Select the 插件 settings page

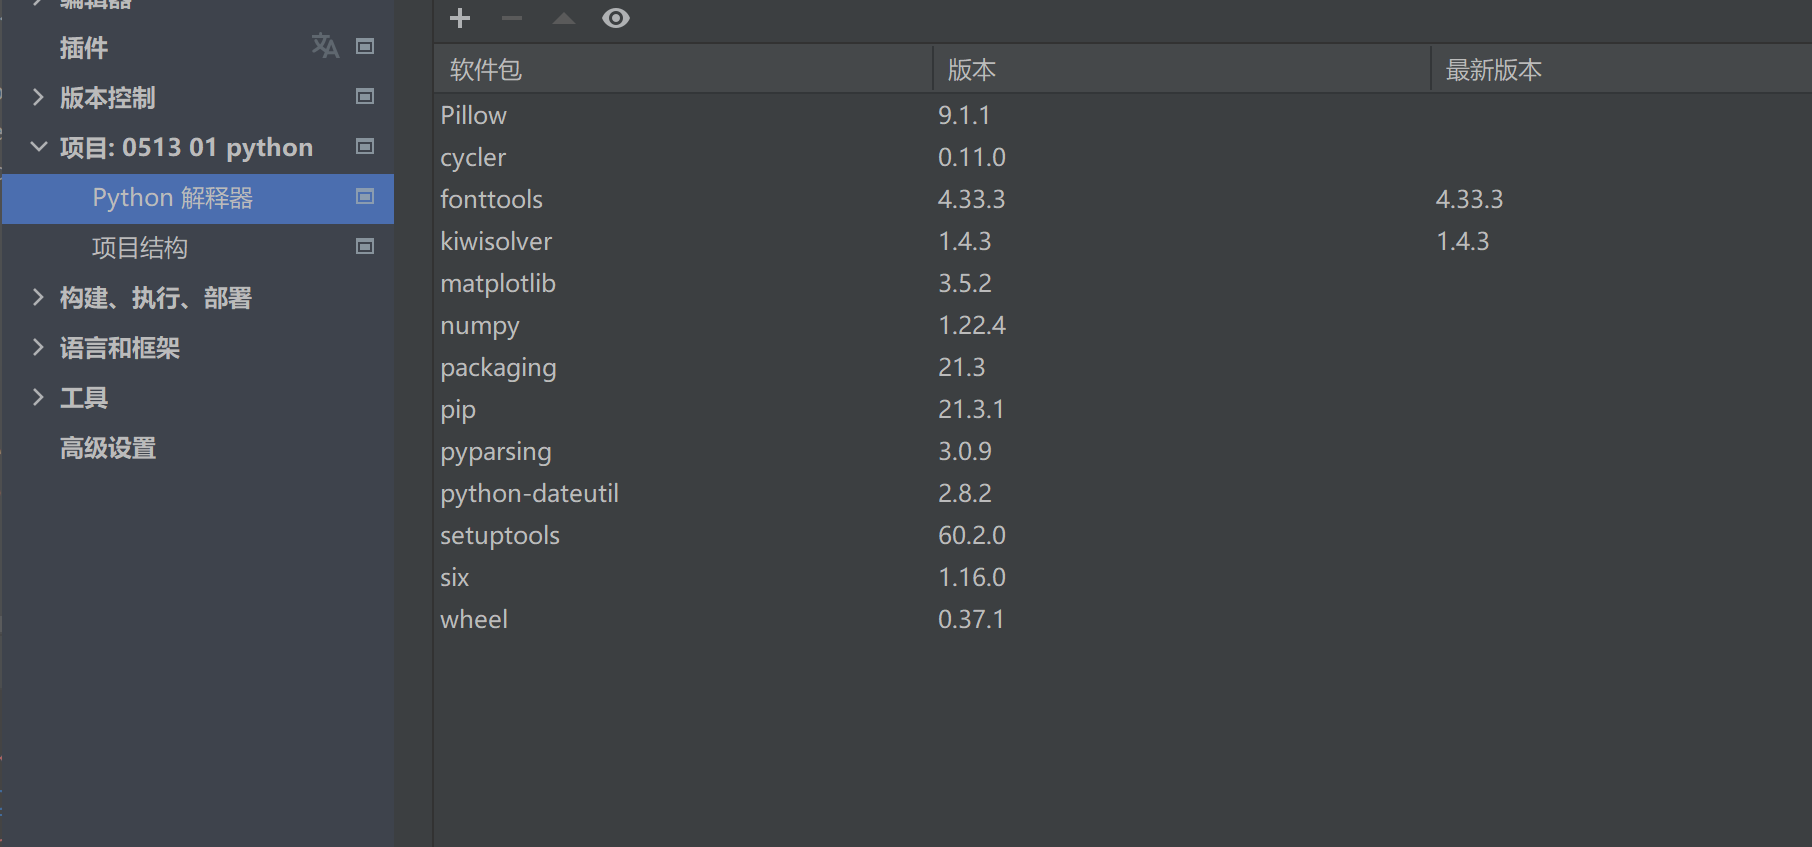[x=84, y=48]
